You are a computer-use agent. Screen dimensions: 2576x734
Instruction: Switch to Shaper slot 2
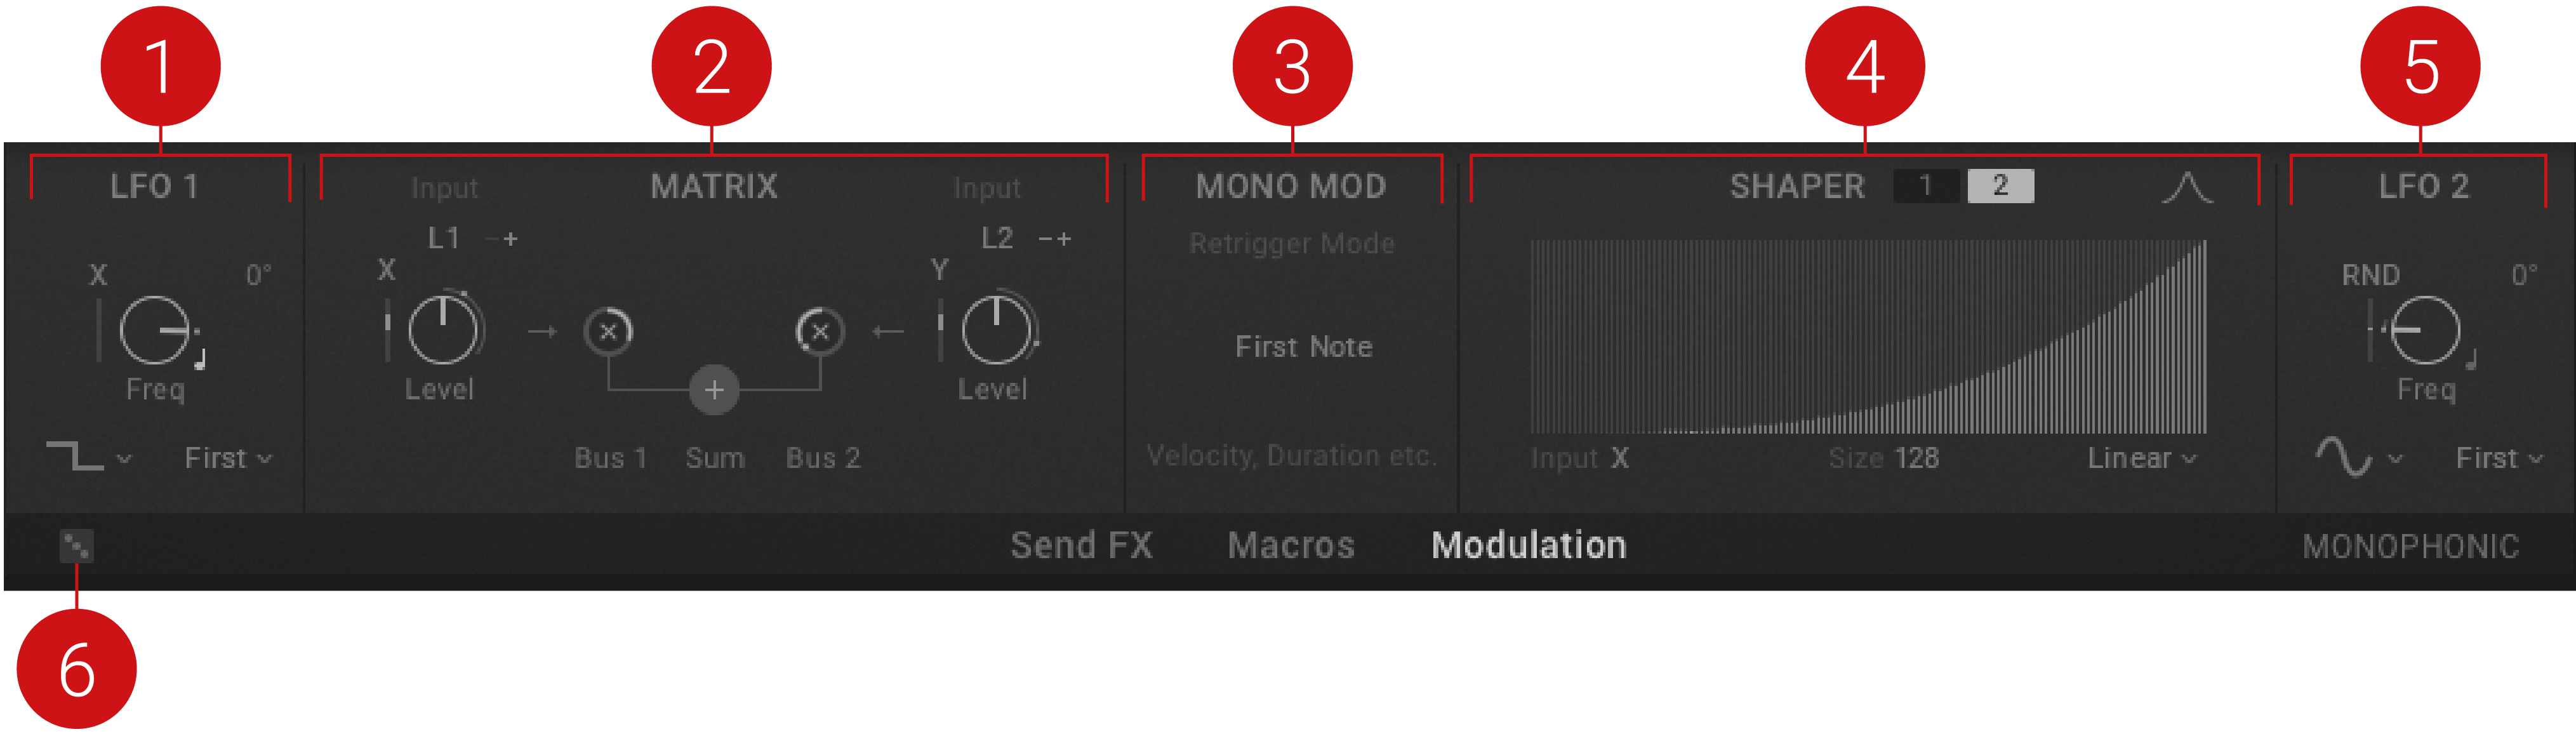click(x=2000, y=186)
